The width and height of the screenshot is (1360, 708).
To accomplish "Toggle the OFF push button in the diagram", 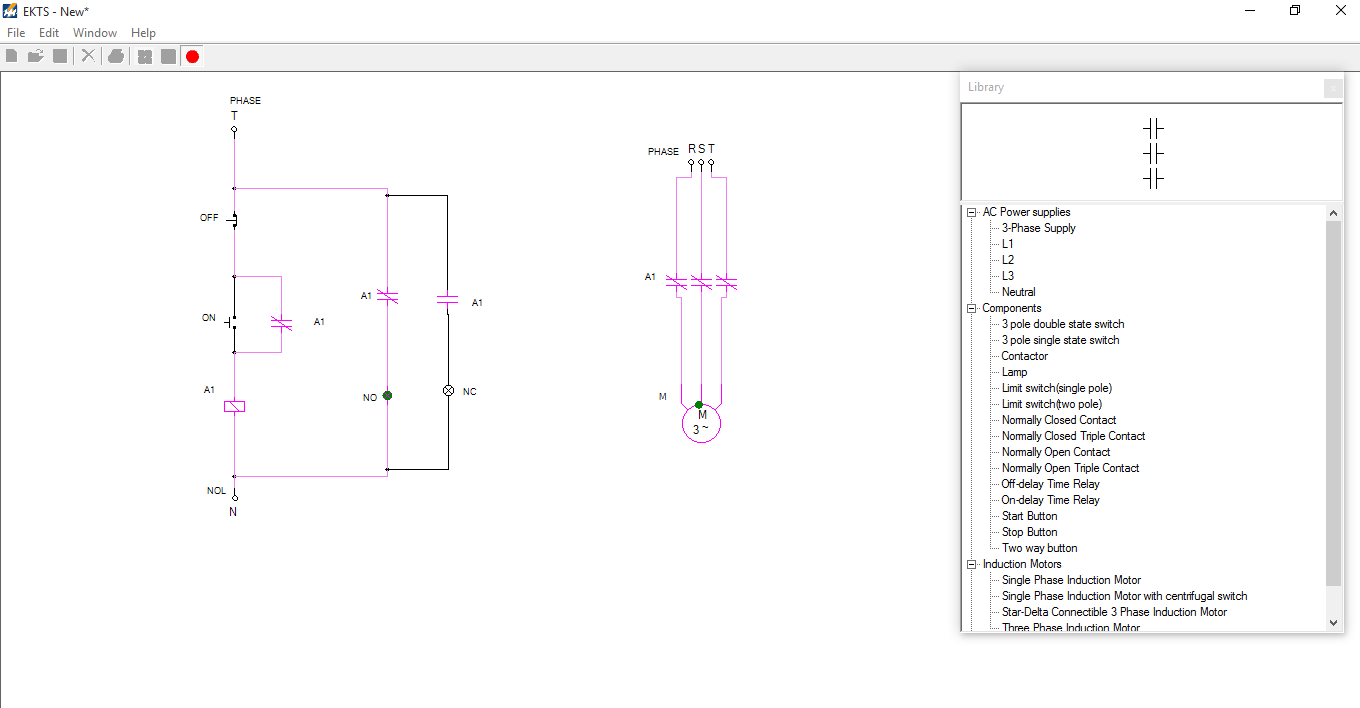I will point(233,218).
